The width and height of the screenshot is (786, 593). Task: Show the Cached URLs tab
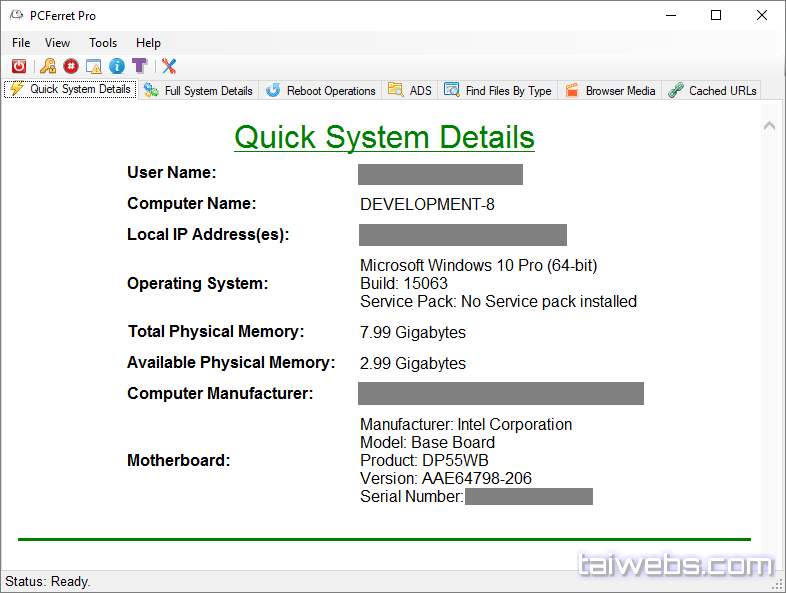tap(712, 90)
